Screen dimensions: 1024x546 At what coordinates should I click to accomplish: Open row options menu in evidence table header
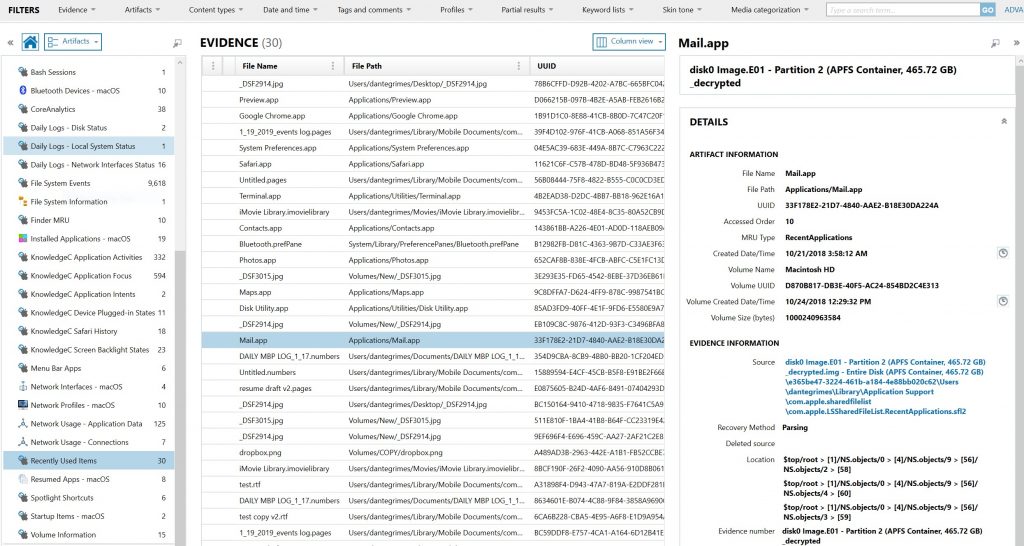212,66
